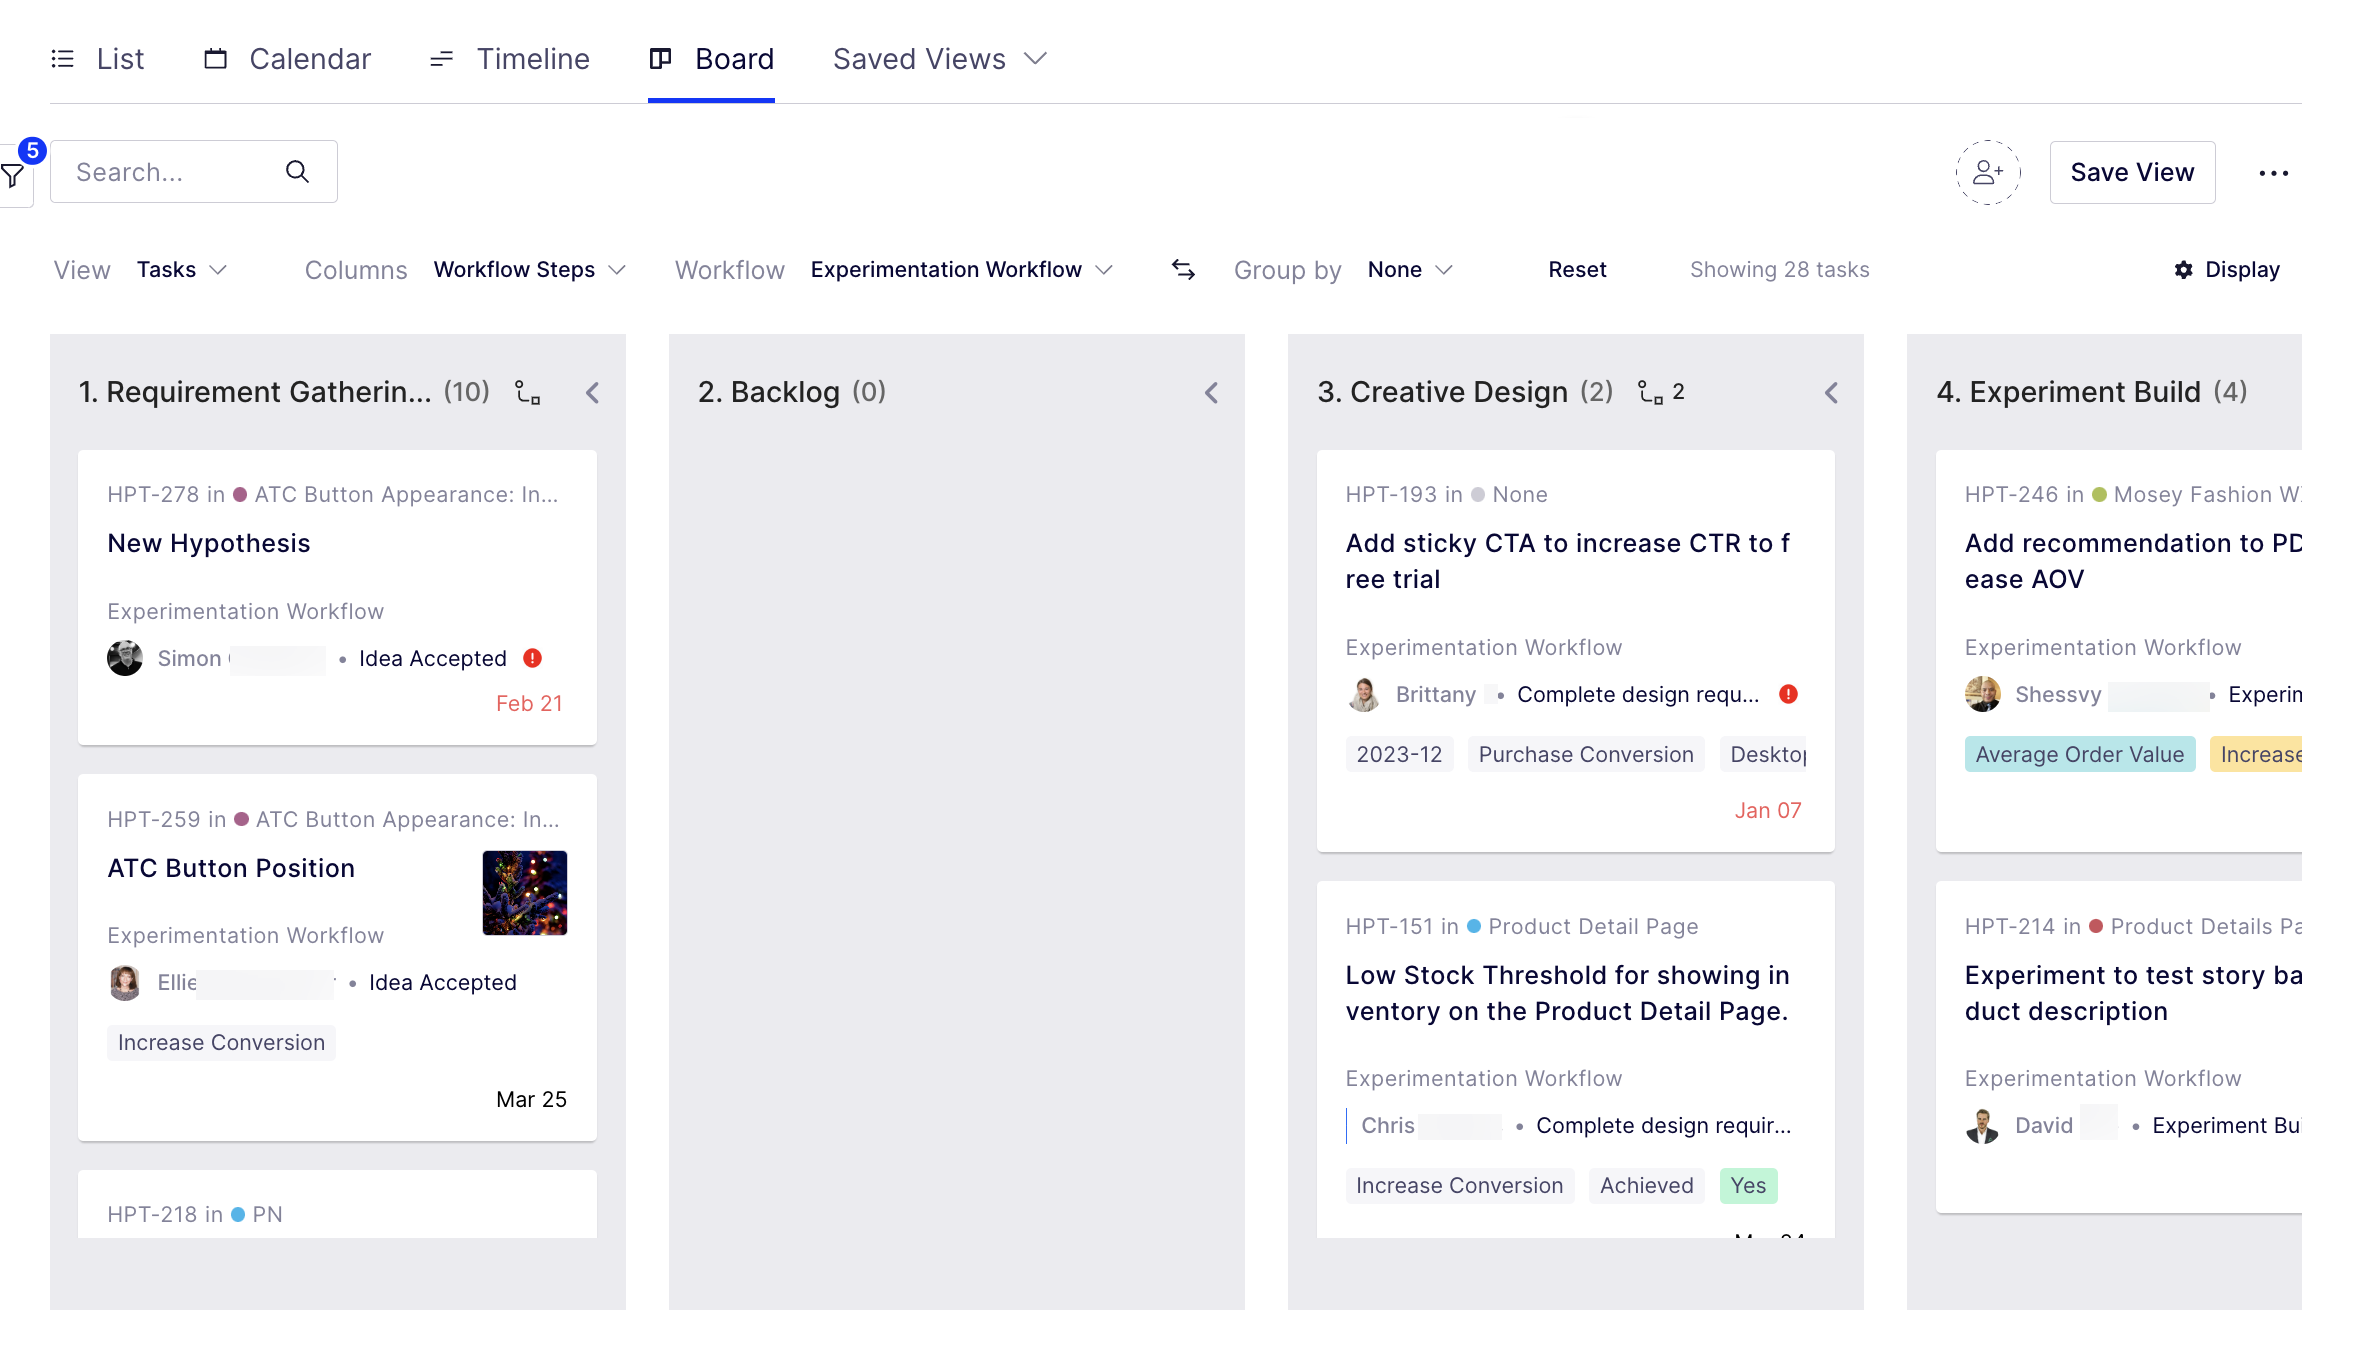Image resolution: width=2354 pixels, height=1352 pixels.
Task: Click Brittany's avatar on HPT-193 card
Action: pos(1364,694)
